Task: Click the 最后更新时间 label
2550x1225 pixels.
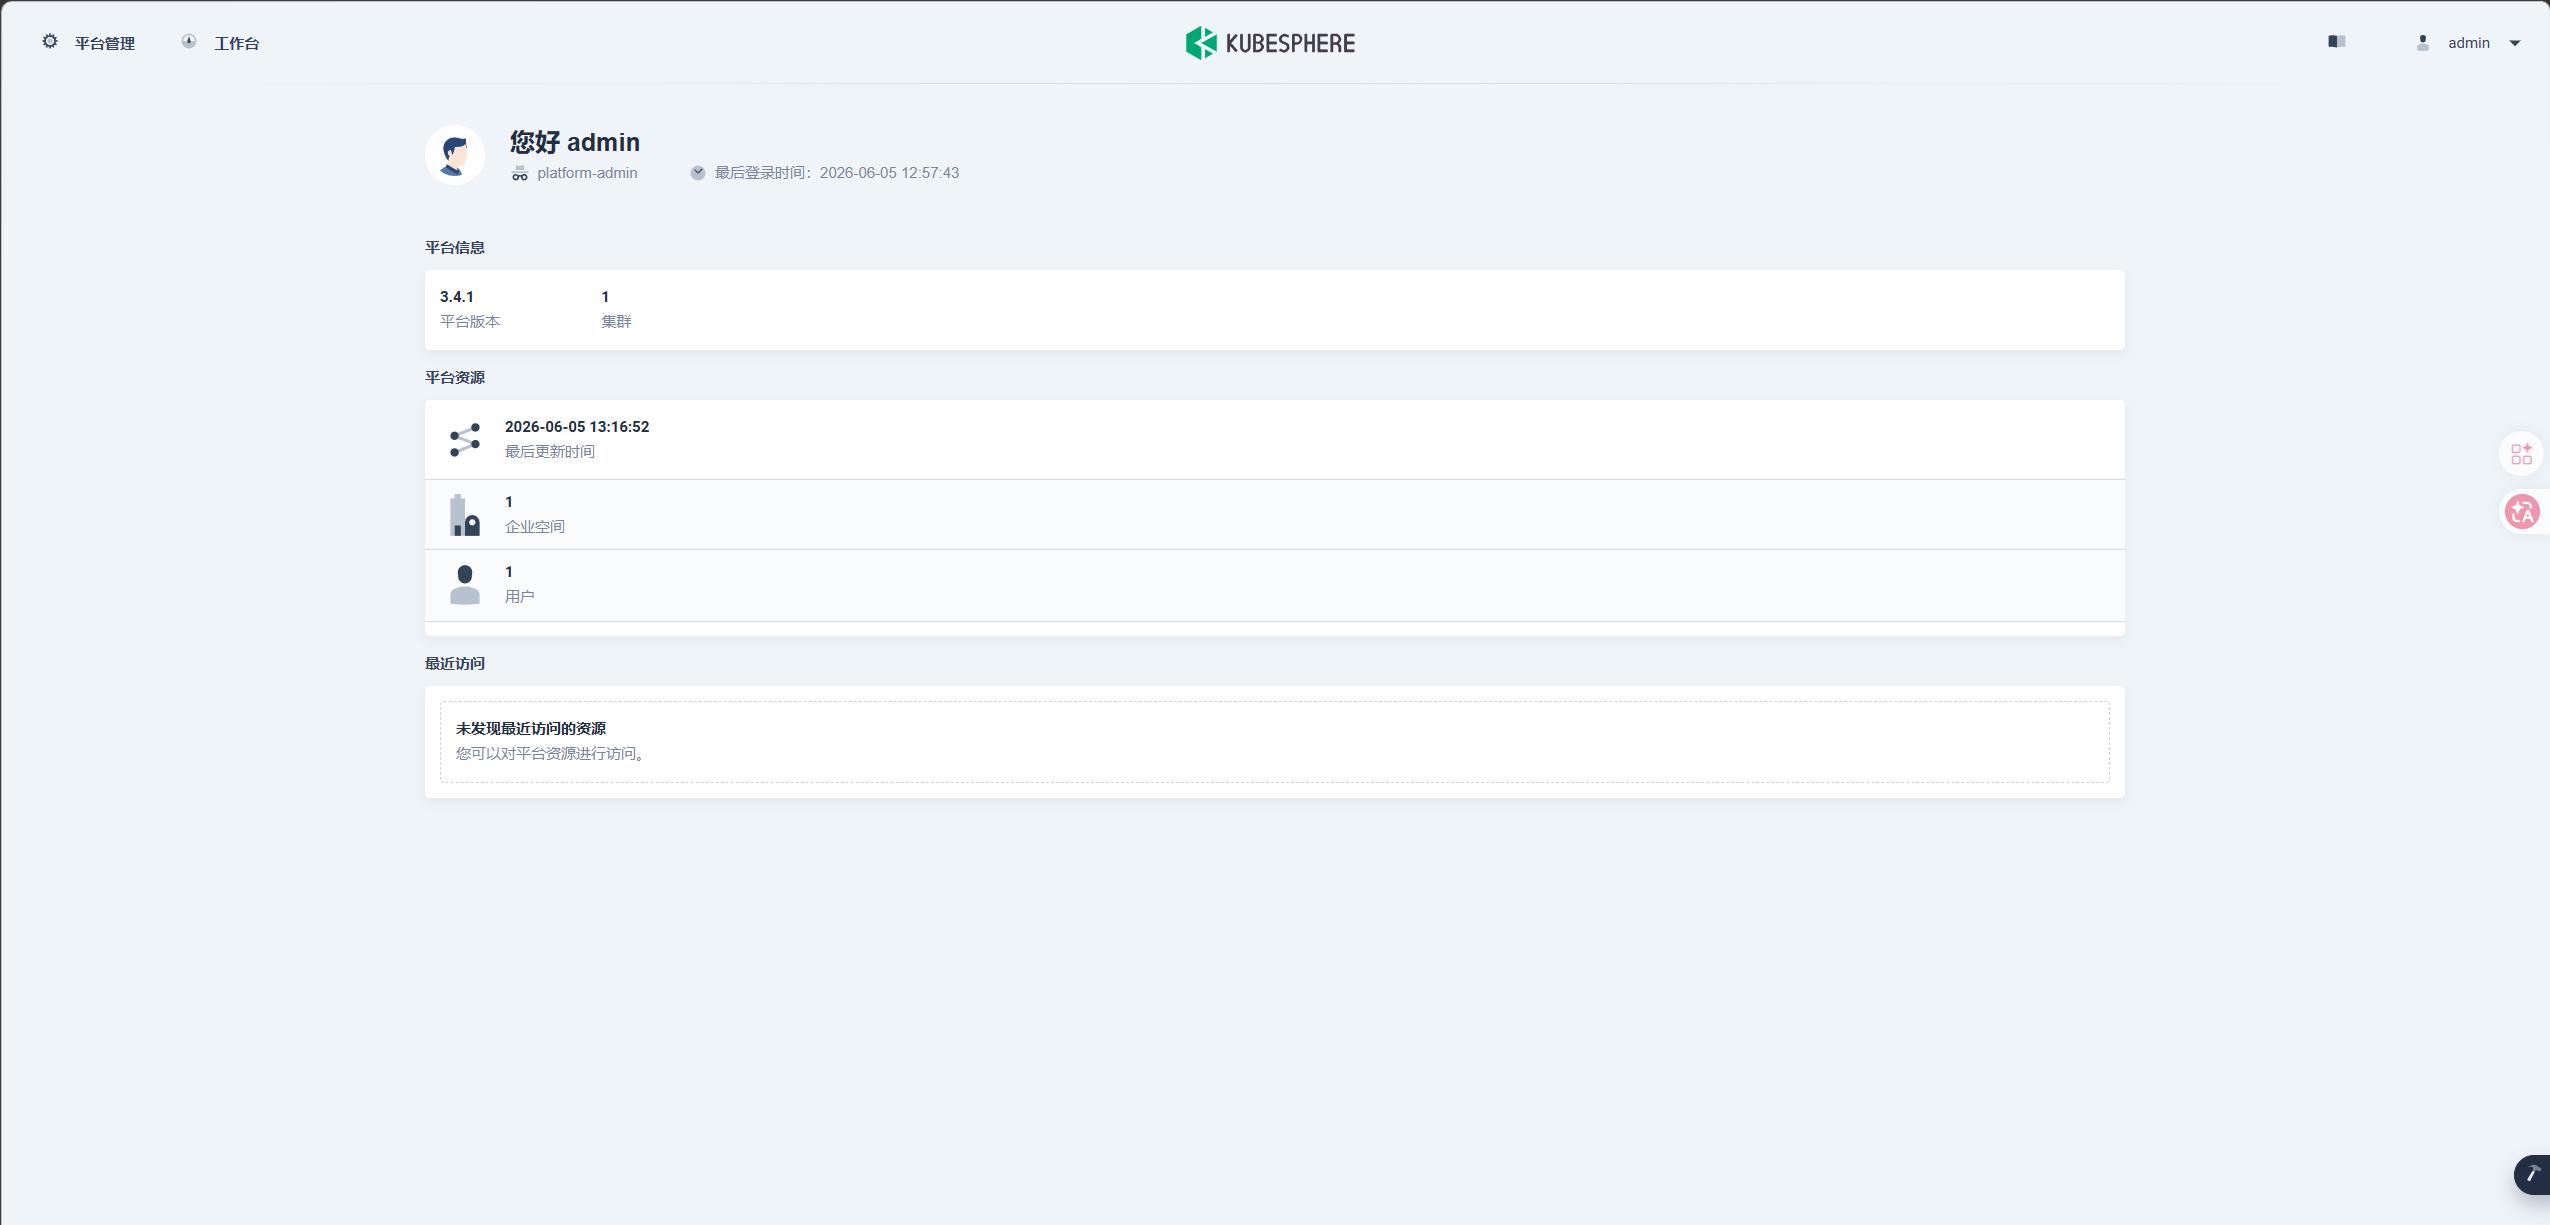Action: (x=550, y=452)
